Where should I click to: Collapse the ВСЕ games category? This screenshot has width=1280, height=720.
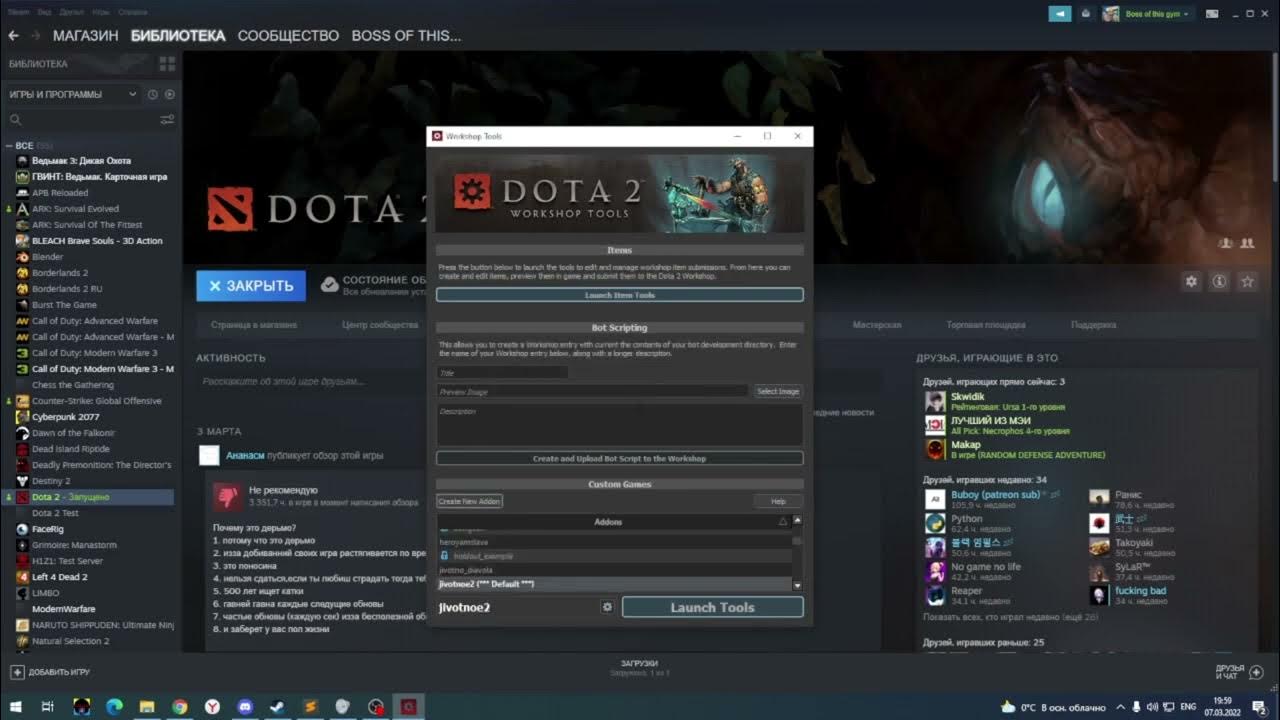(9, 146)
